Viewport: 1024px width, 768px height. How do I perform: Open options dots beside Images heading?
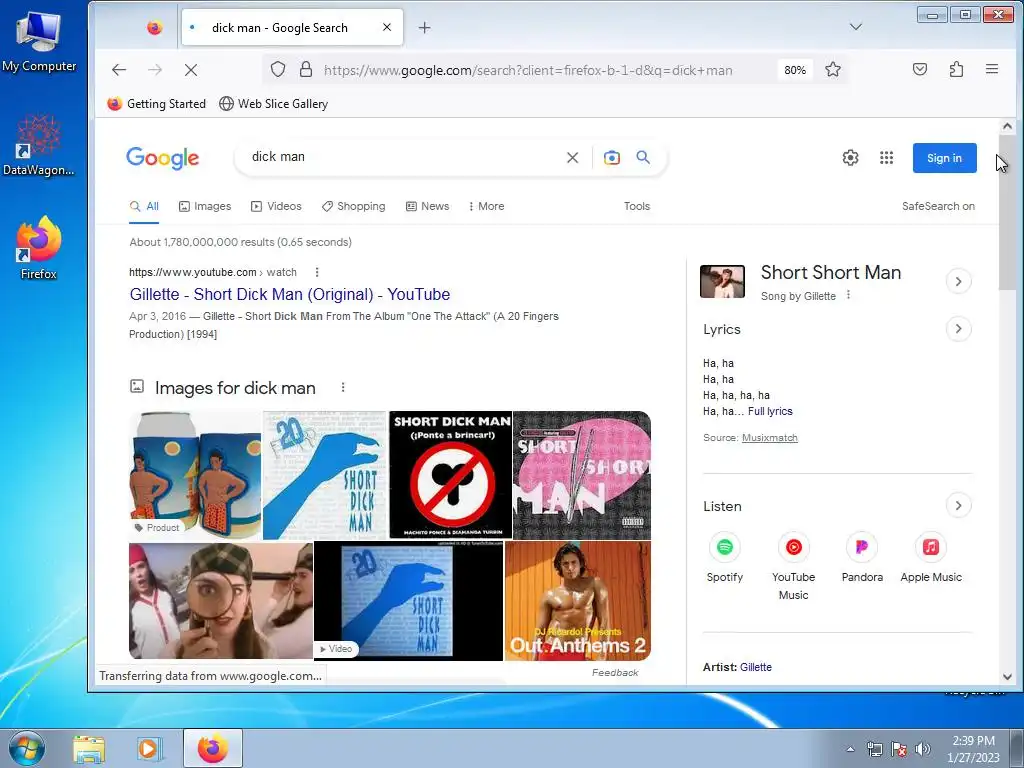click(343, 388)
